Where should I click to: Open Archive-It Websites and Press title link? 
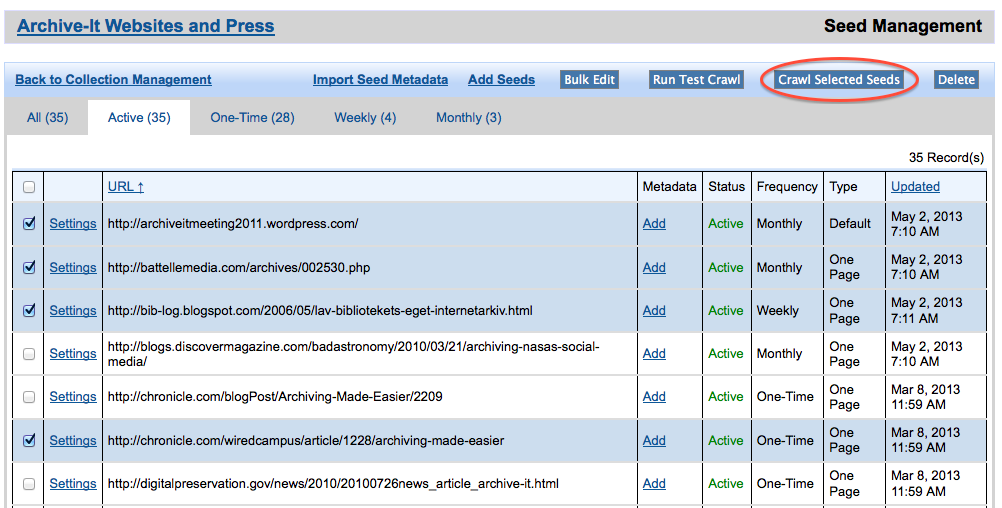(146, 26)
